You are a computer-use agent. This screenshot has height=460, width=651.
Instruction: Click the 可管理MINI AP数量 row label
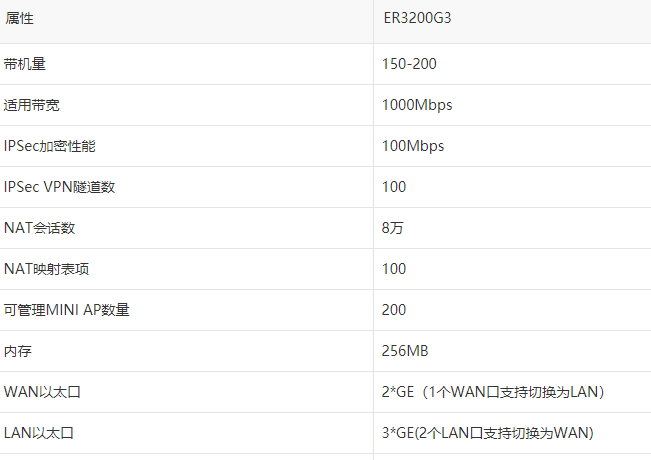click(67, 310)
